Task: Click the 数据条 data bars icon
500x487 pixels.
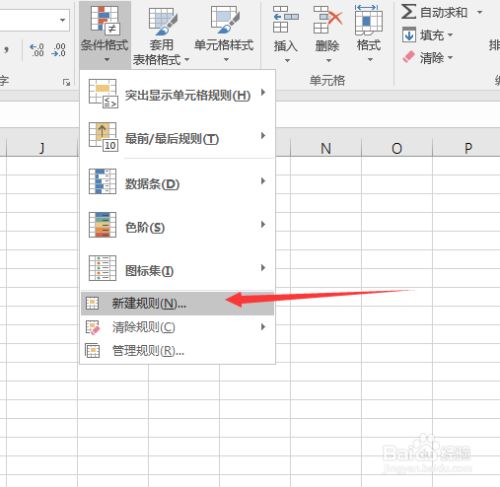Action: click(102, 182)
